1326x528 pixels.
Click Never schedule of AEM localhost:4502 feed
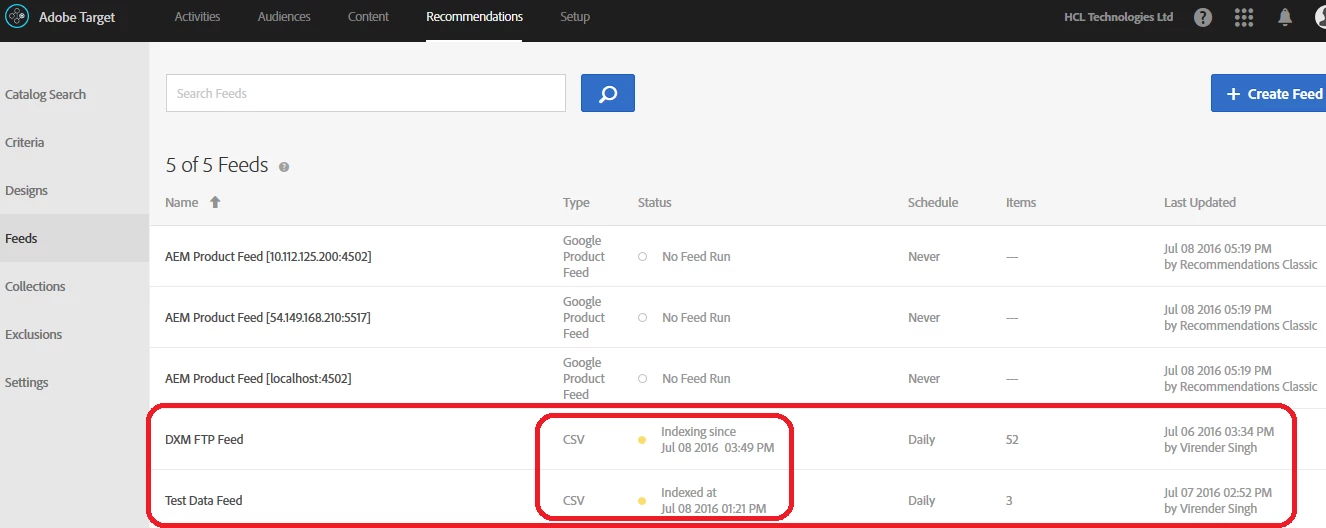tap(924, 379)
